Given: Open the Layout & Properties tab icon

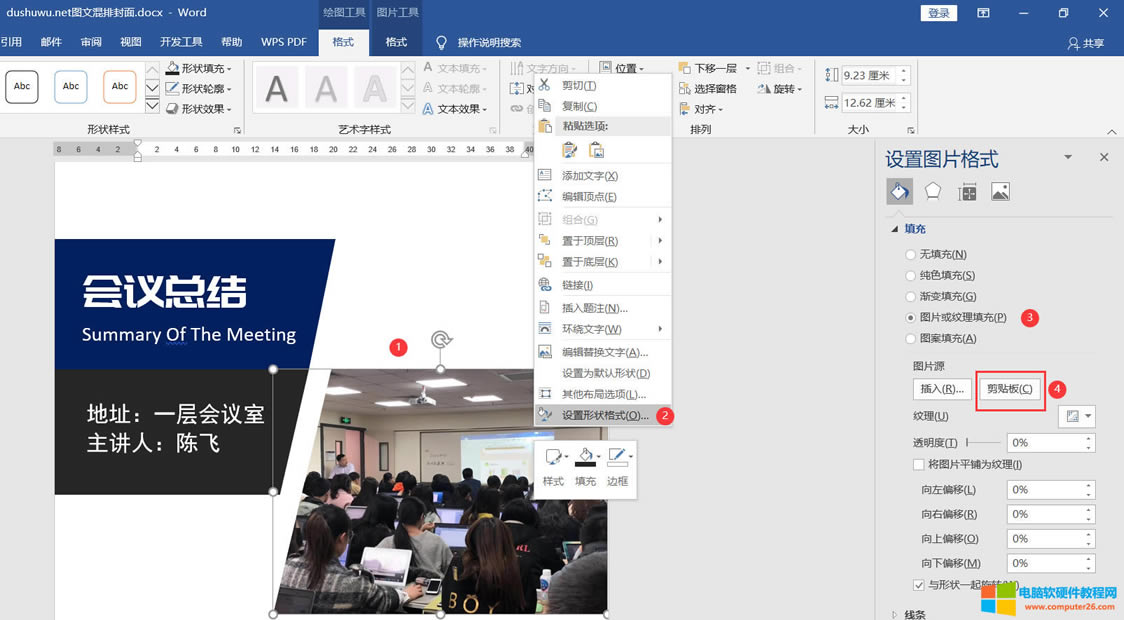Looking at the screenshot, I should (x=967, y=192).
